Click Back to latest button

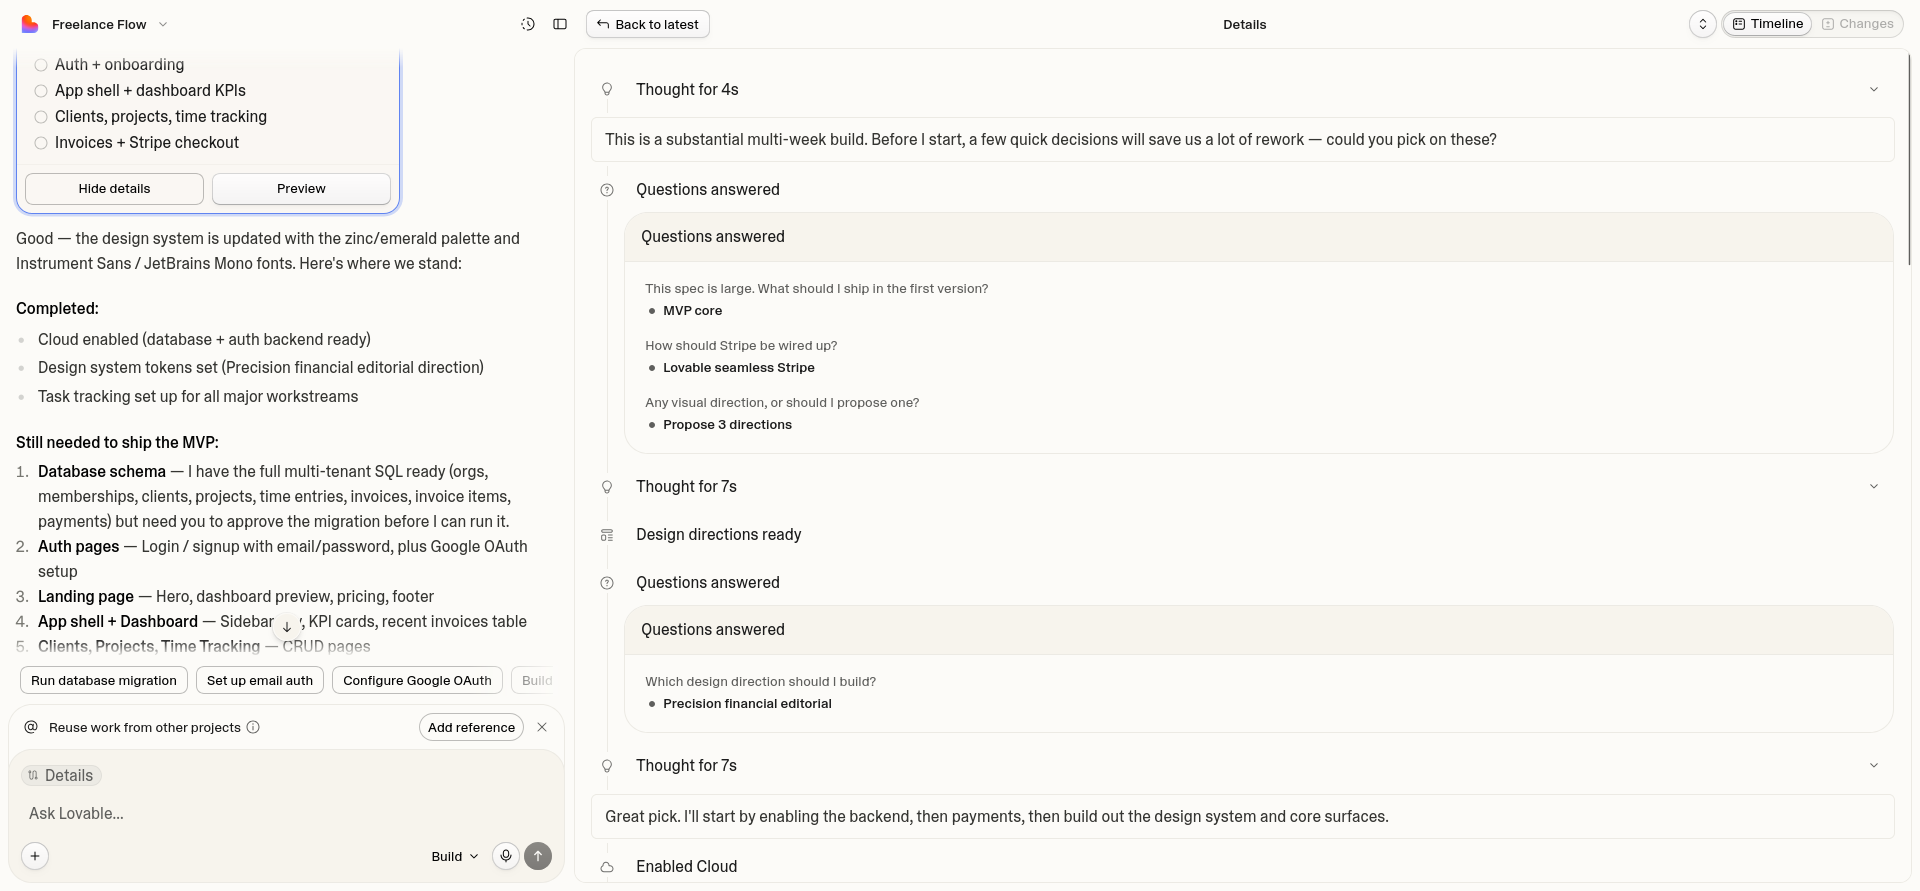tap(648, 24)
